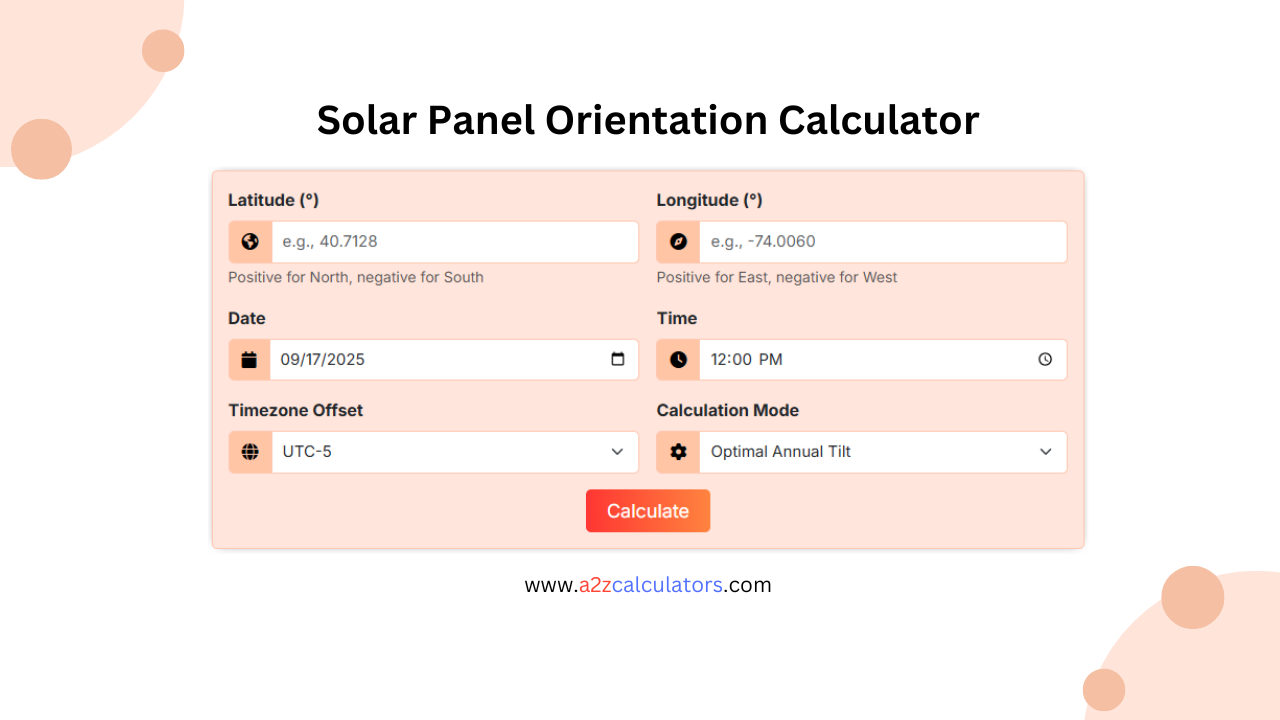Click the orange calendar icon next to Date

pos(249,359)
